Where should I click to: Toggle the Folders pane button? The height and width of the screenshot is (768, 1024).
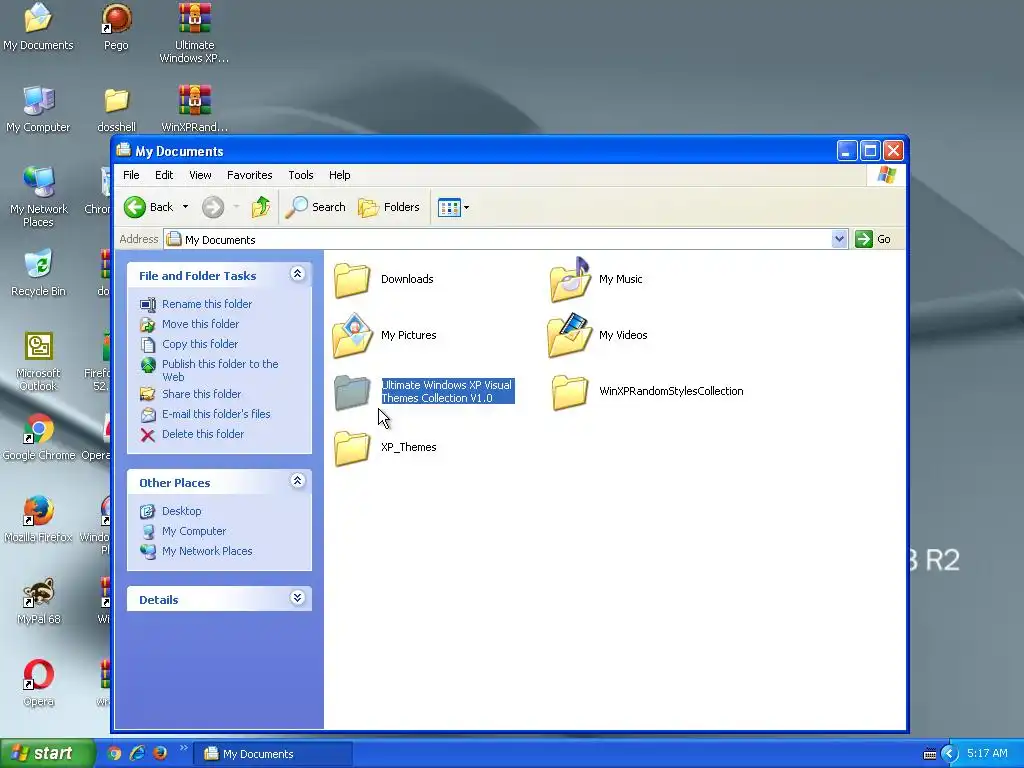(x=389, y=207)
